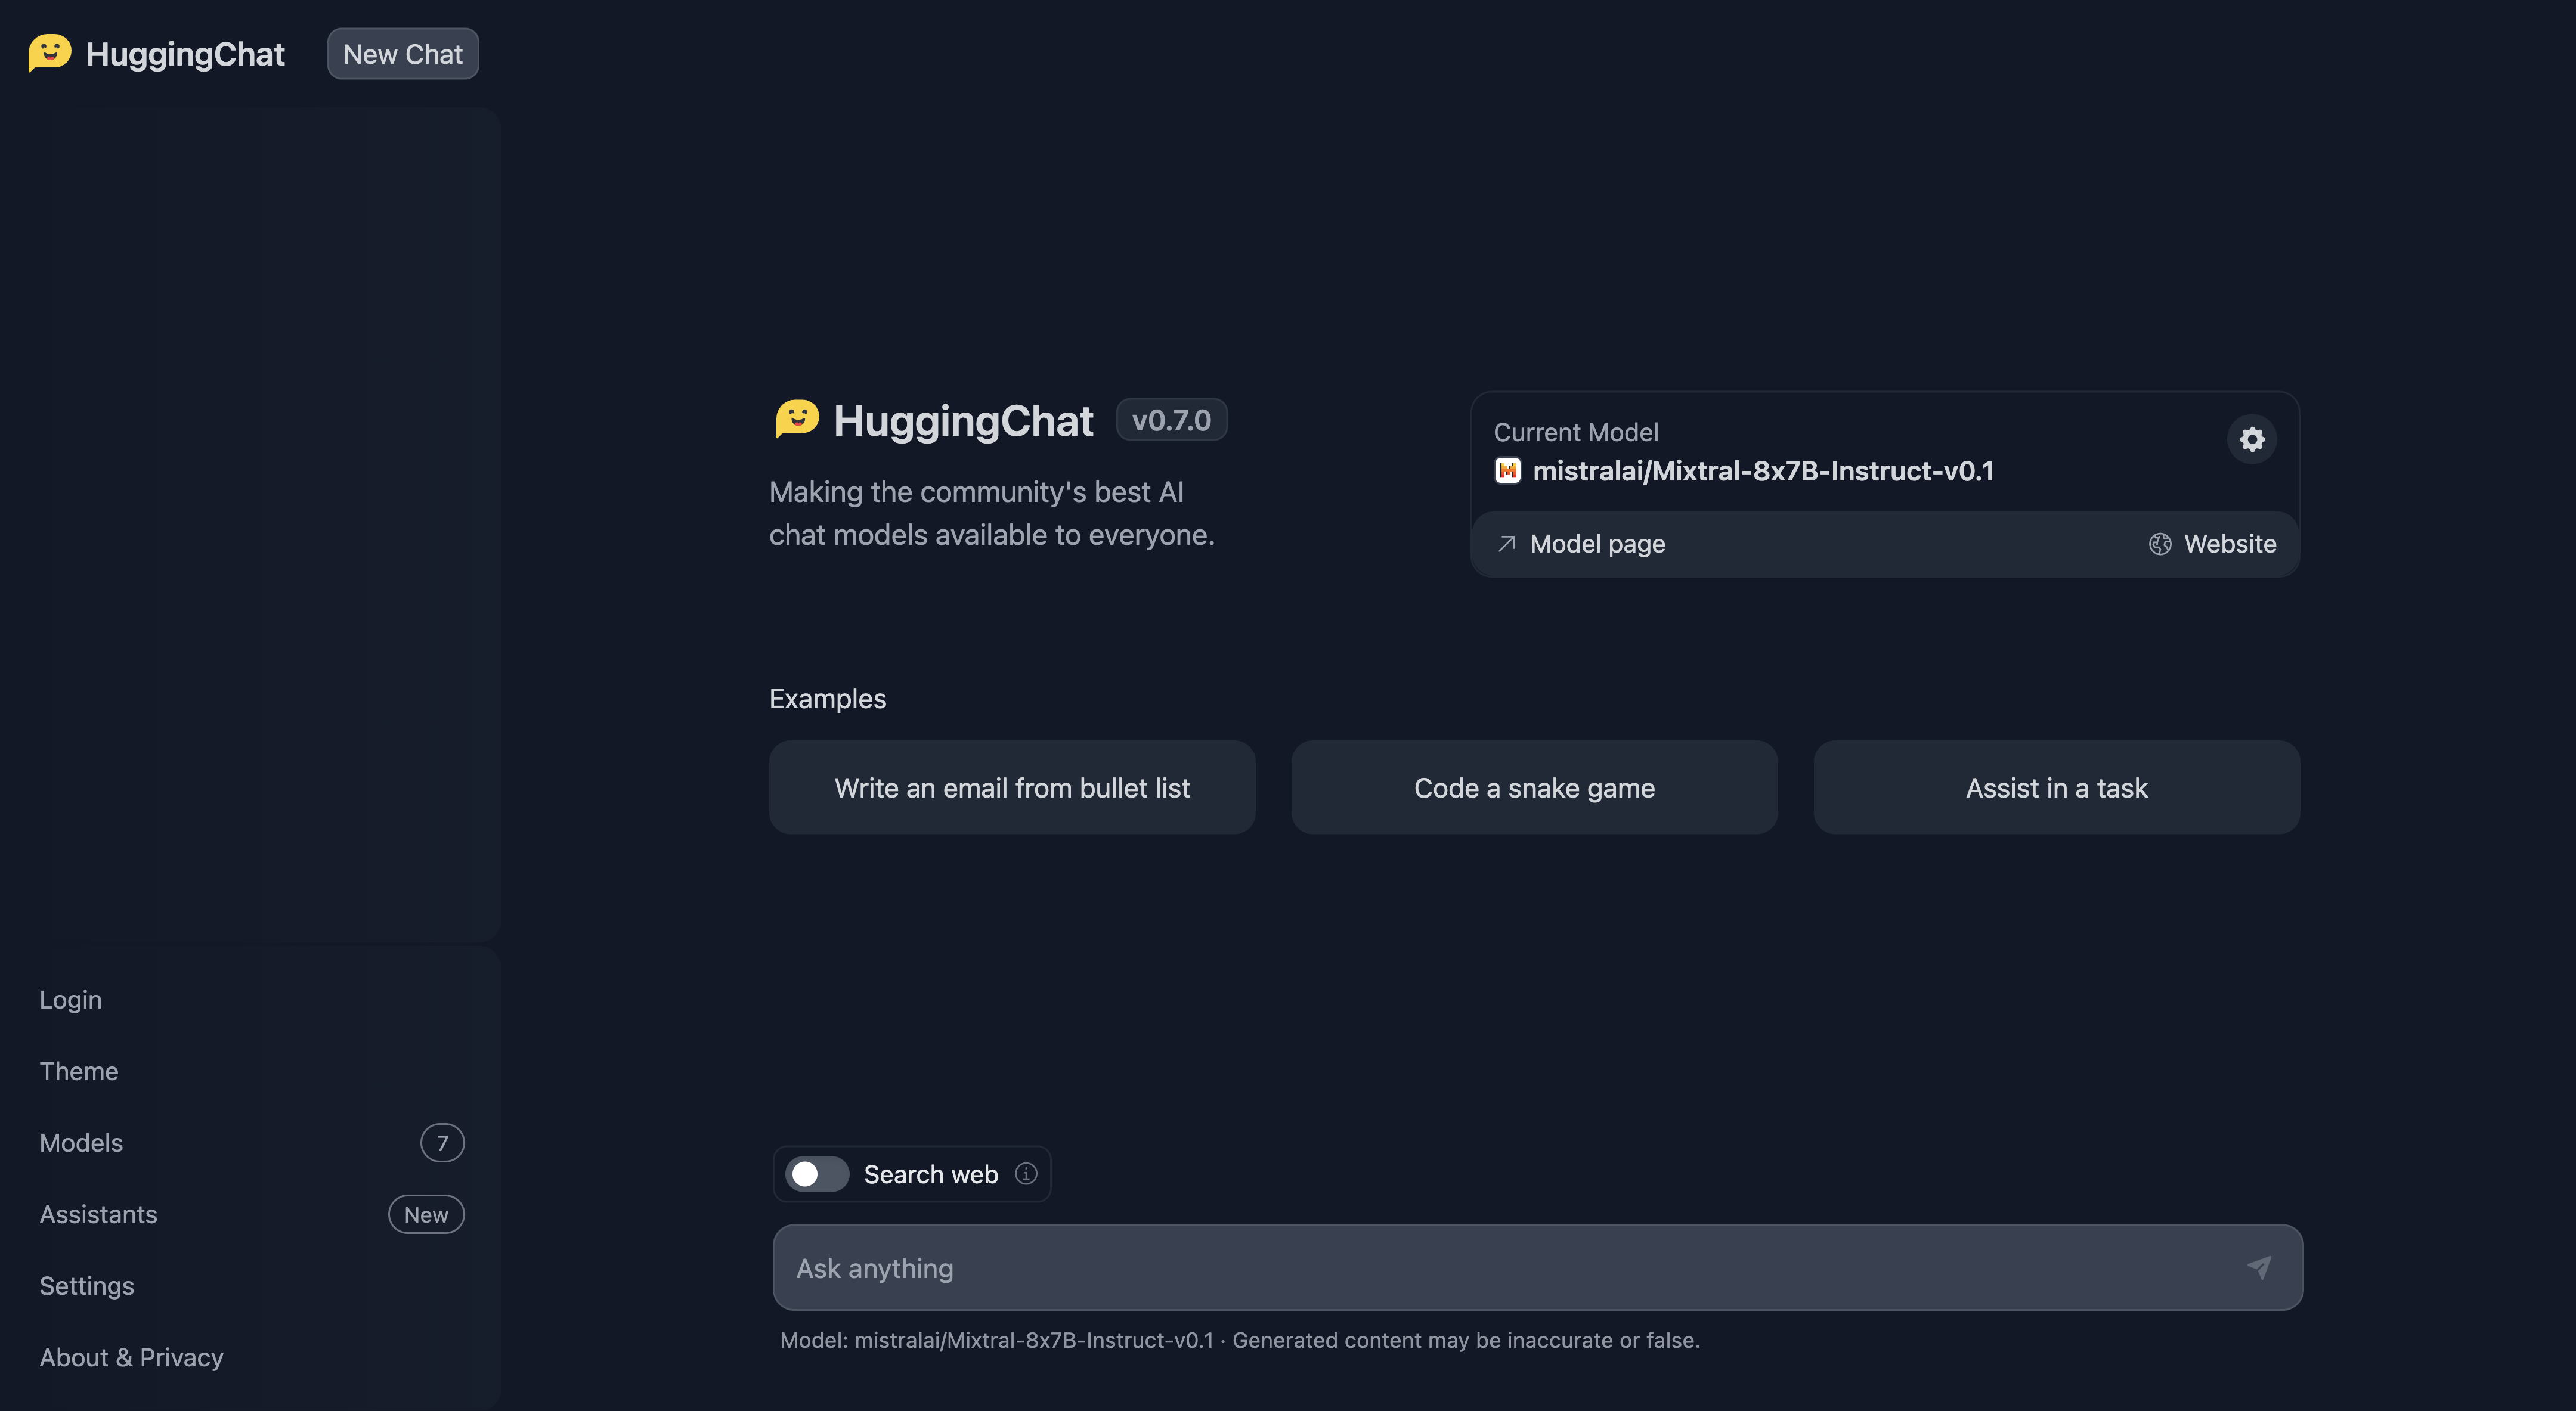Select the Write an email from bullet list example
The image size is (2576, 1411).
pyautogui.click(x=1012, y=787)
